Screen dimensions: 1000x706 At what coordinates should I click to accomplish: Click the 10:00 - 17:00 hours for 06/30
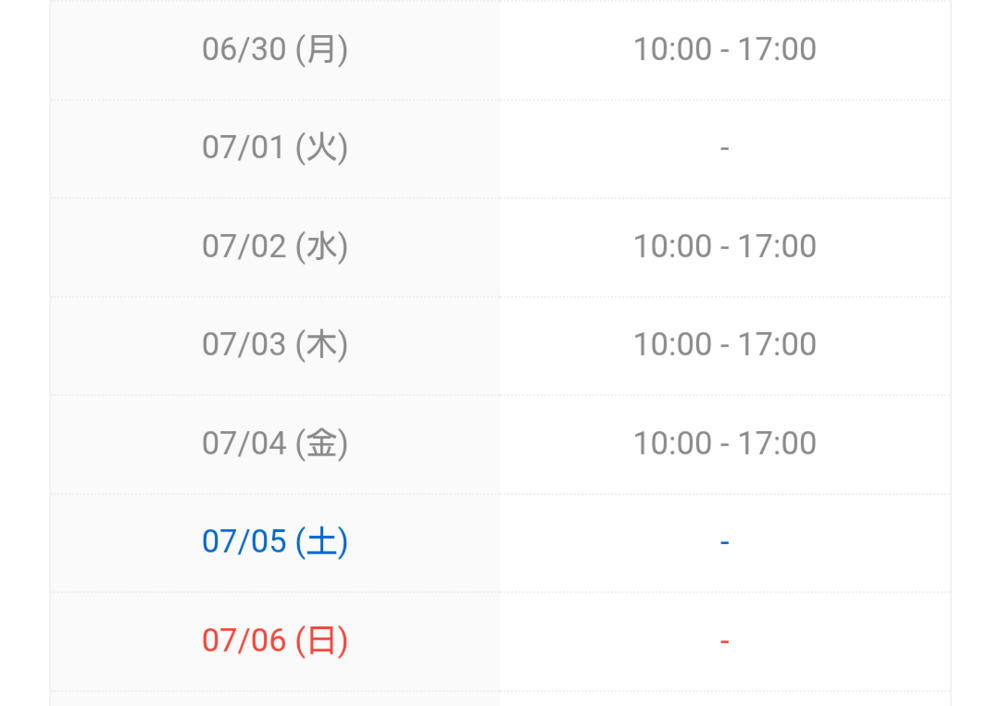click(x=724, y=50)
